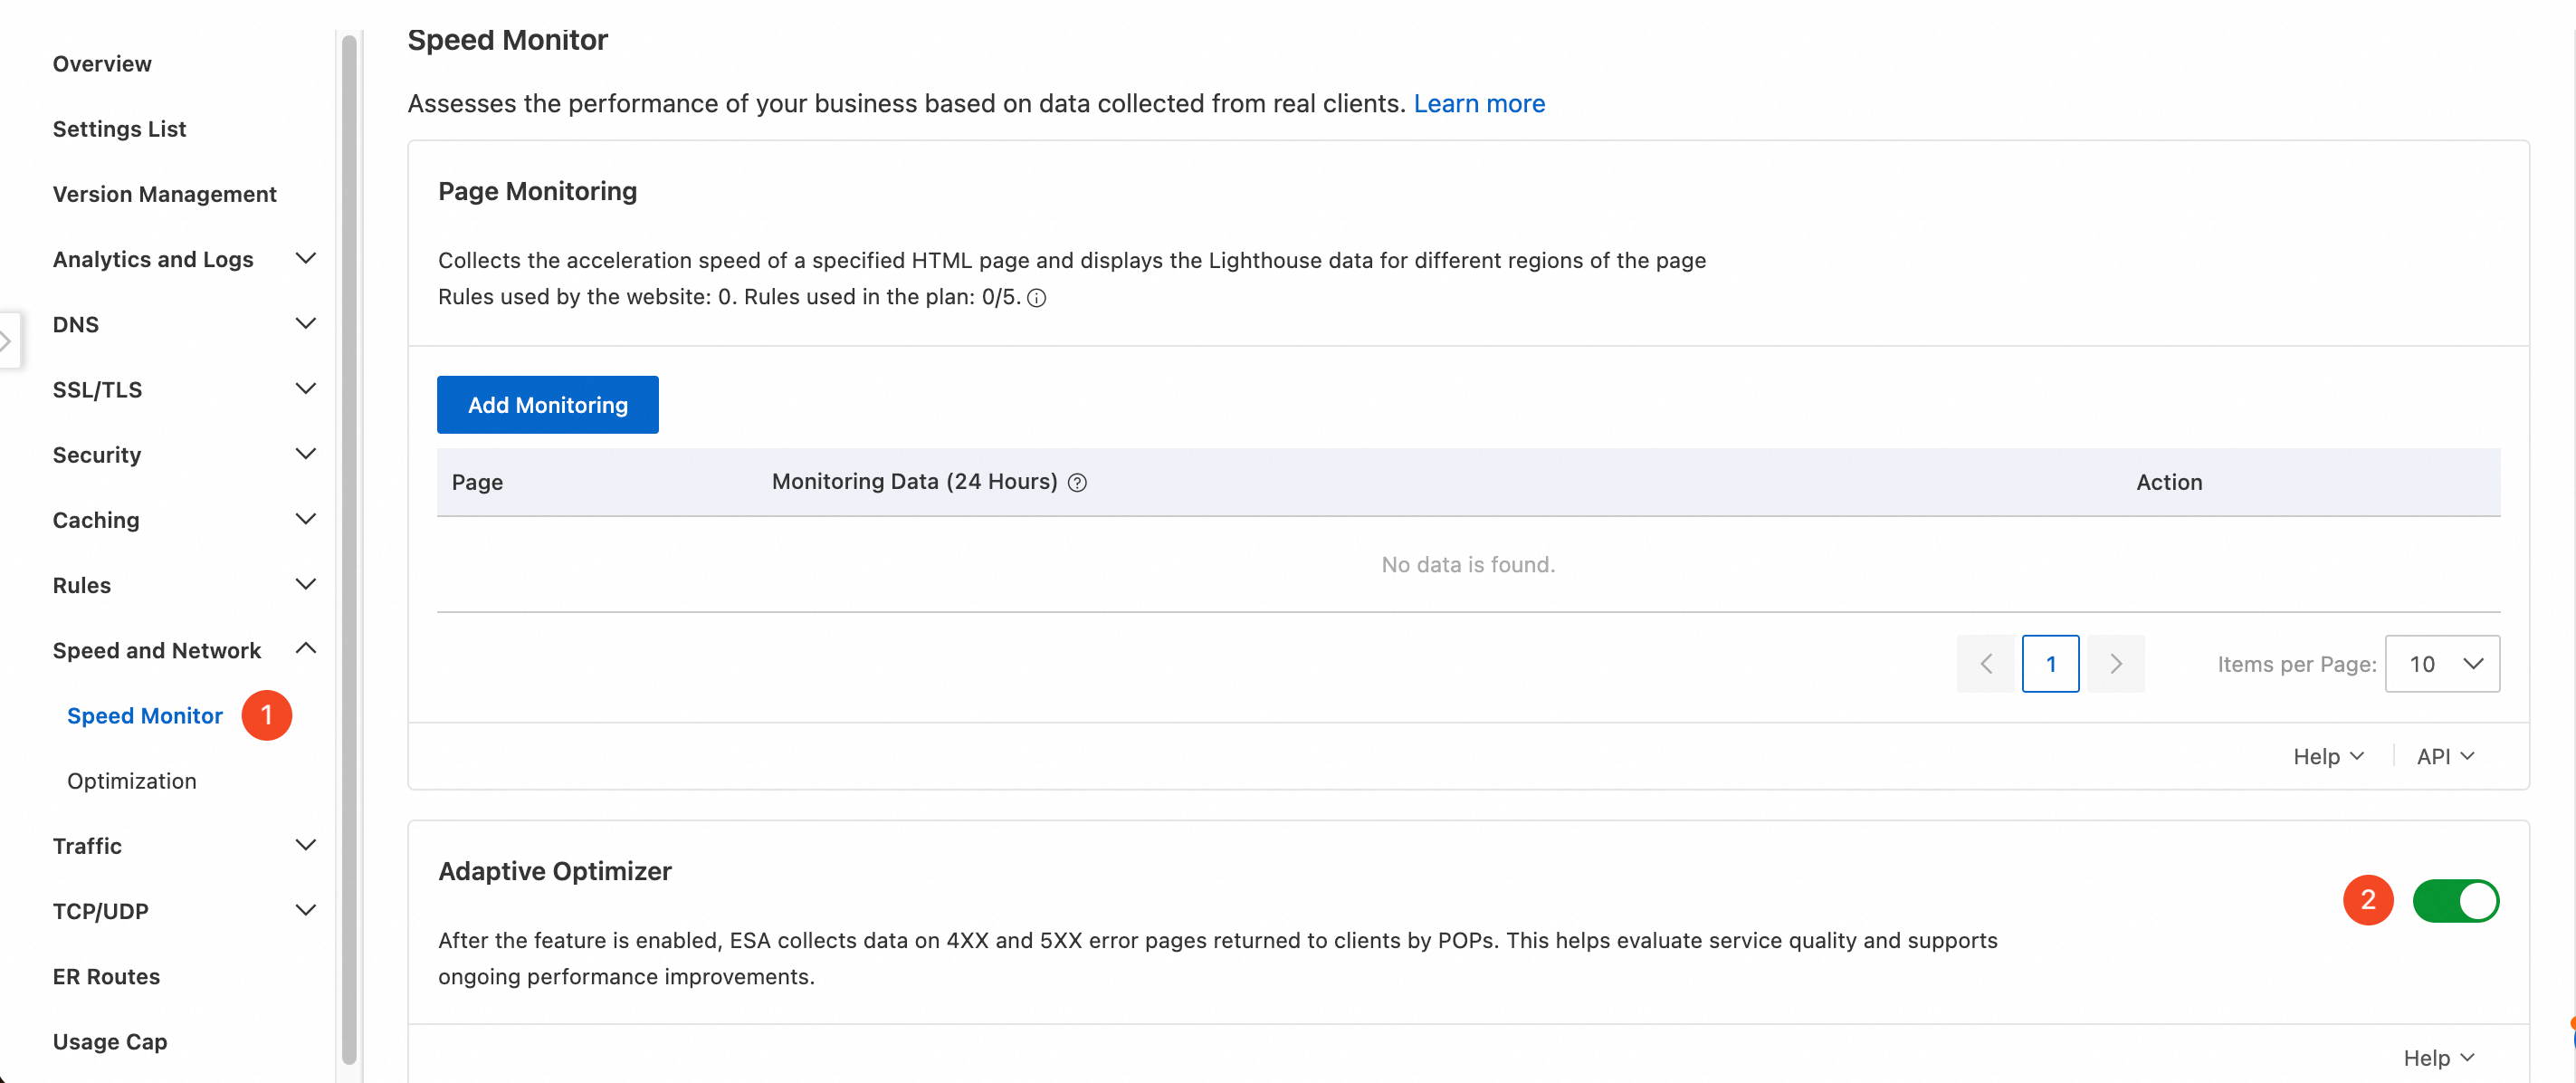
Task: Click the help icon next to Monitoring Data
Action: click(x=1077, y=482)
